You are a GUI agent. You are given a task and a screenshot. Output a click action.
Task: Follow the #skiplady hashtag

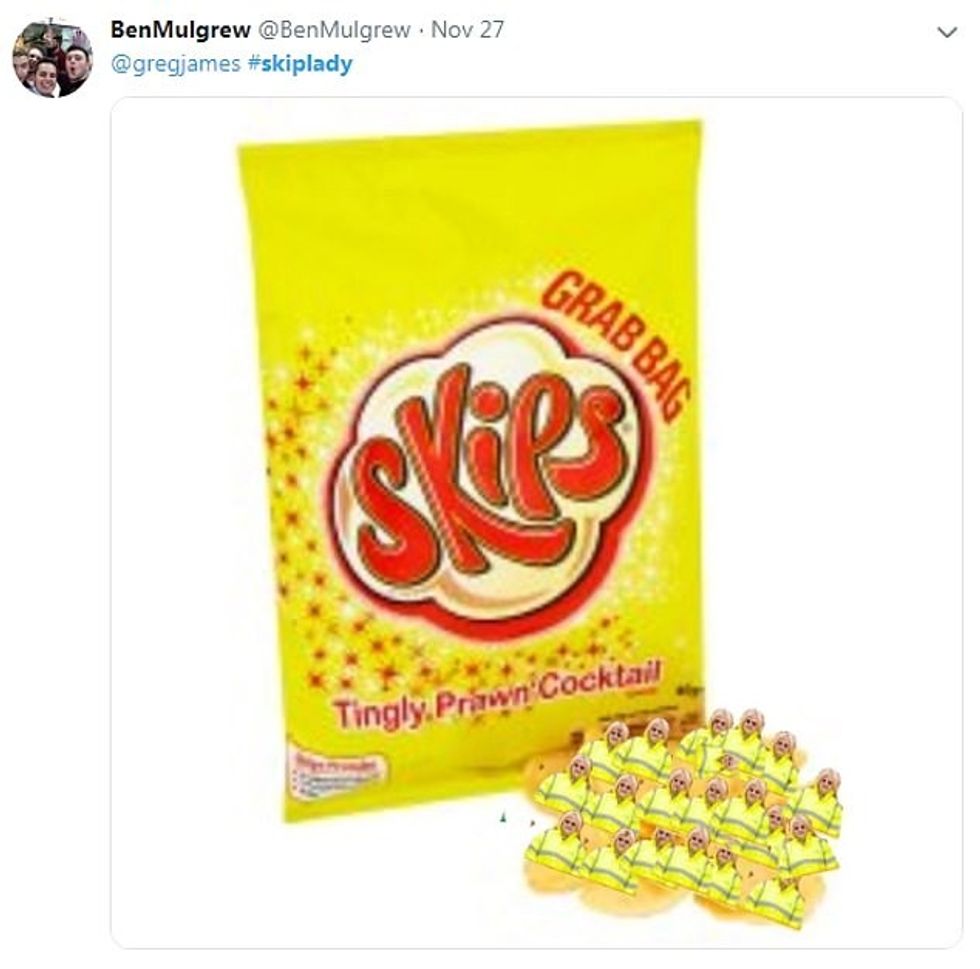(x=300, y=64)
